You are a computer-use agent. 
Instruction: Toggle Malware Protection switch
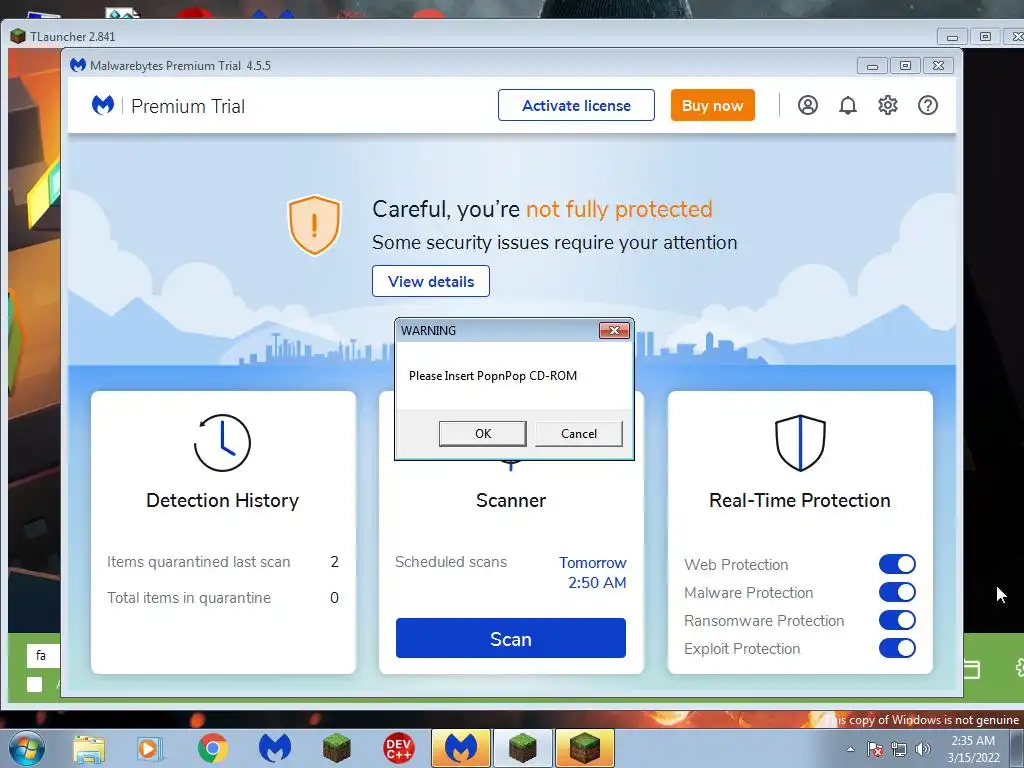coord(897,592)
